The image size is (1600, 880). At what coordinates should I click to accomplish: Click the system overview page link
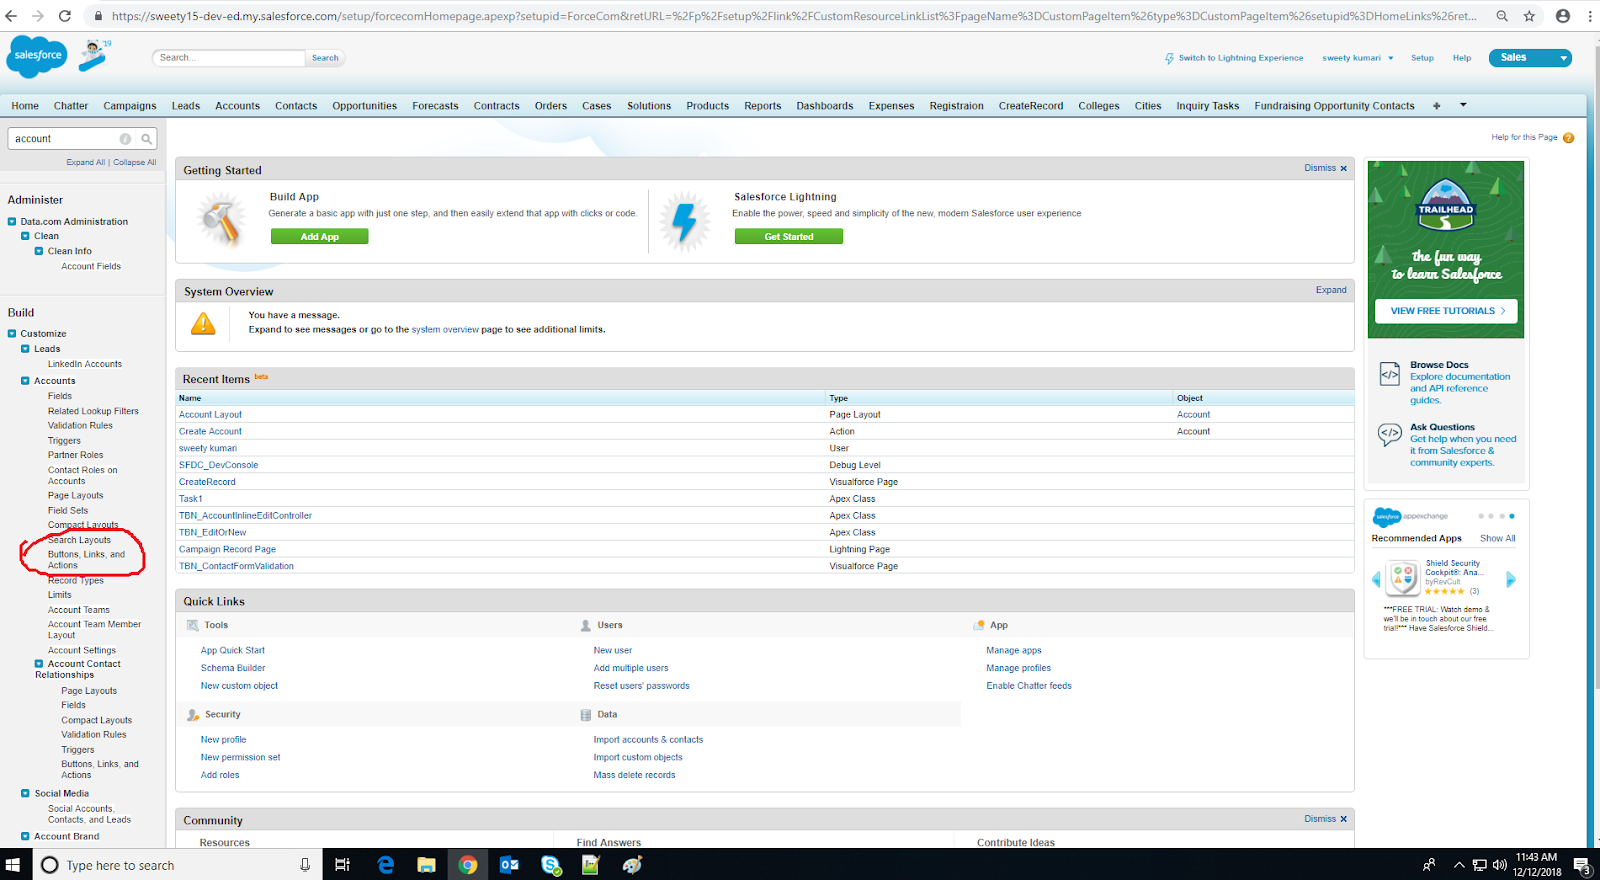(445, 330)
